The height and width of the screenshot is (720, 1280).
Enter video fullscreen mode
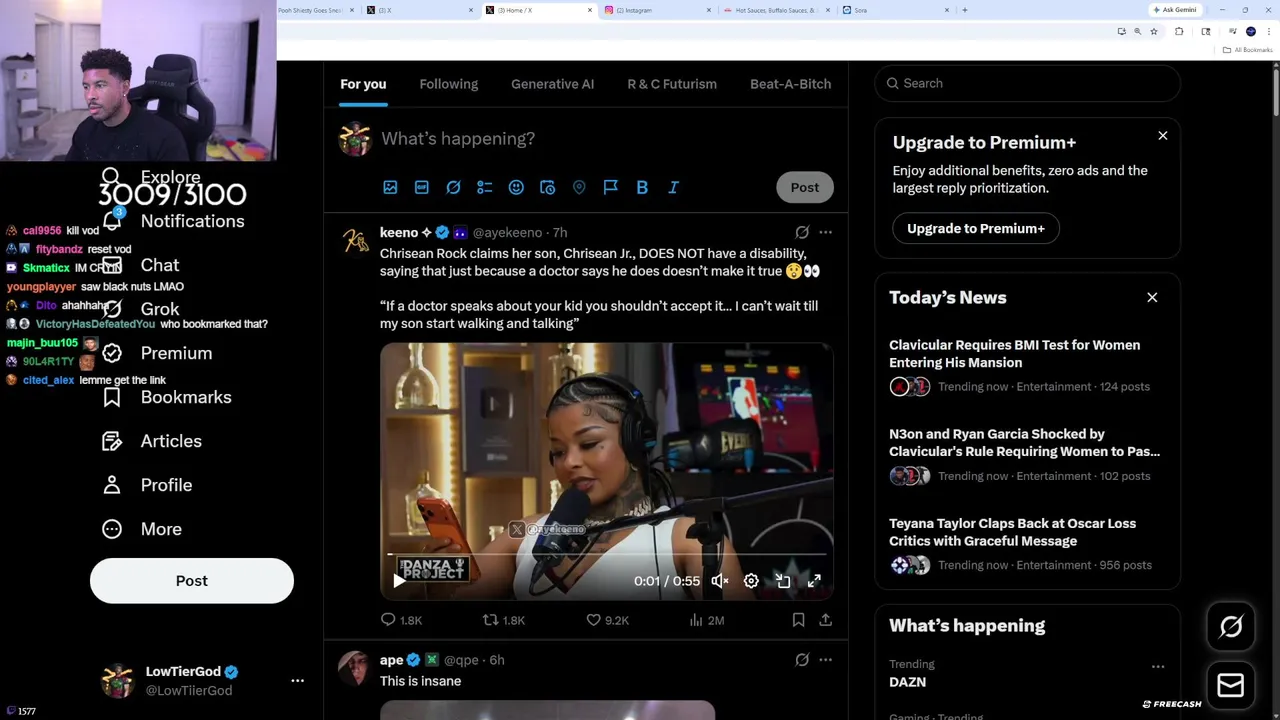[814, 581]
